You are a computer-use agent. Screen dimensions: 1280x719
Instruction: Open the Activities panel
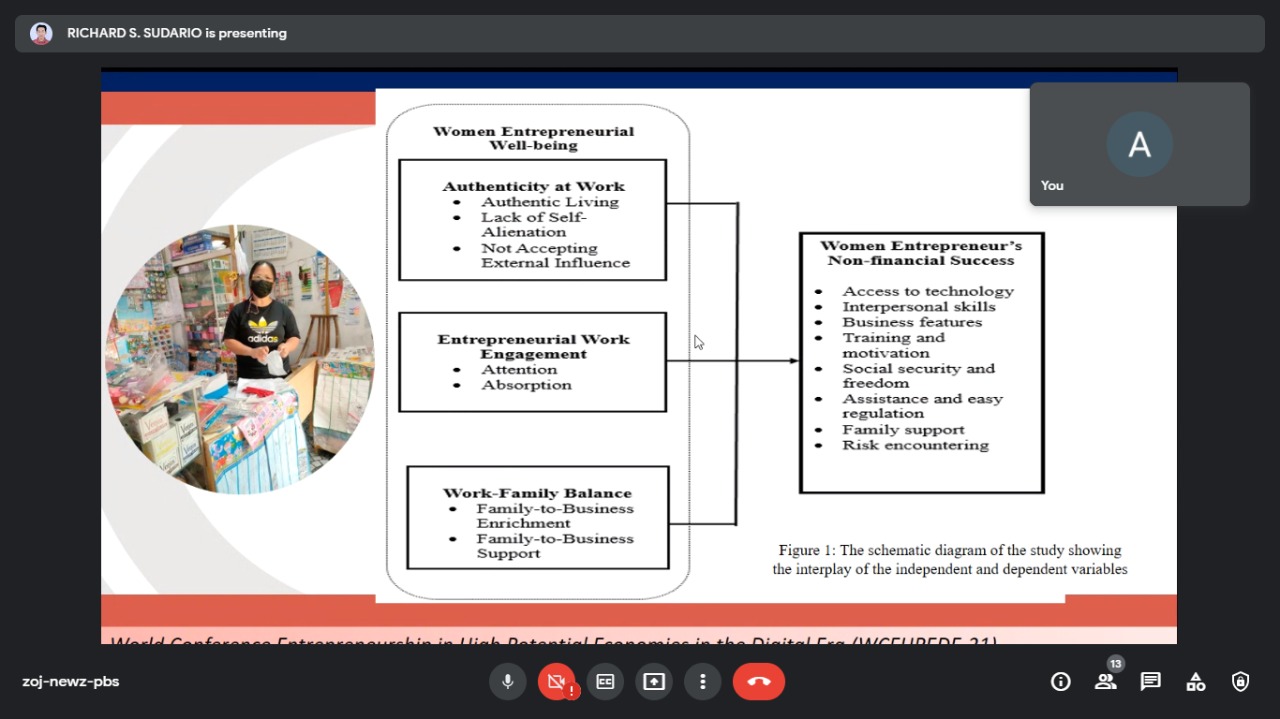pos(1195,682)
